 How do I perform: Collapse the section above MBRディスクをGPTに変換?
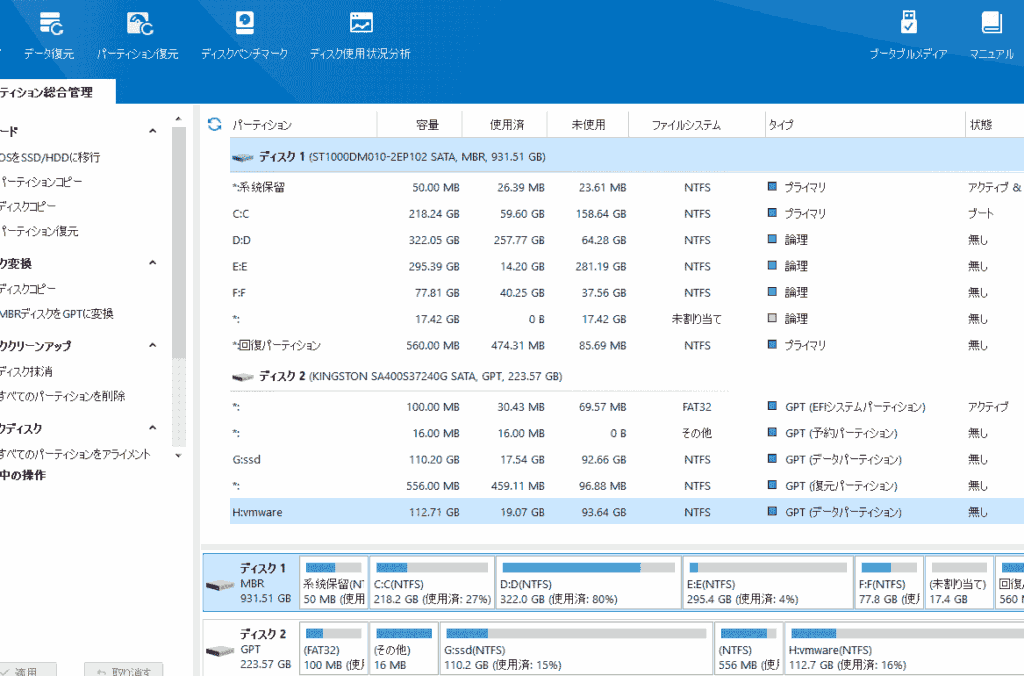coord(153,264)
